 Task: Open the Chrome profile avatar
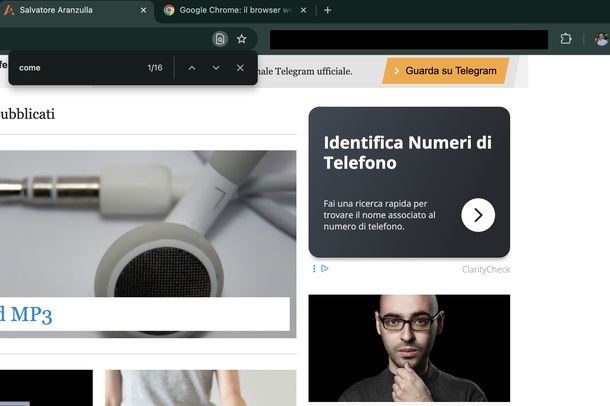(x=600, y=39)
